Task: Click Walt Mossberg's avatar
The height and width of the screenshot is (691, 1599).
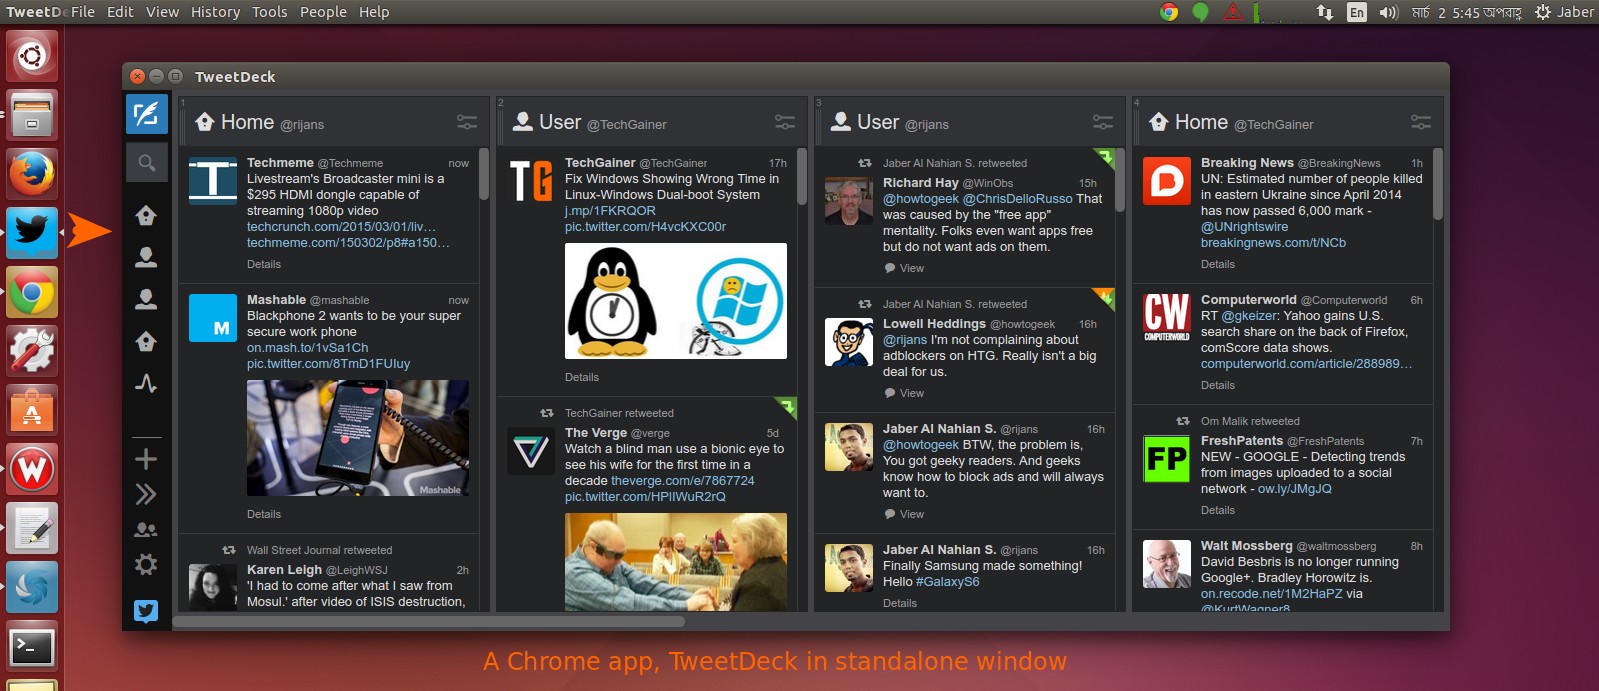Action: click(1167, 564)
